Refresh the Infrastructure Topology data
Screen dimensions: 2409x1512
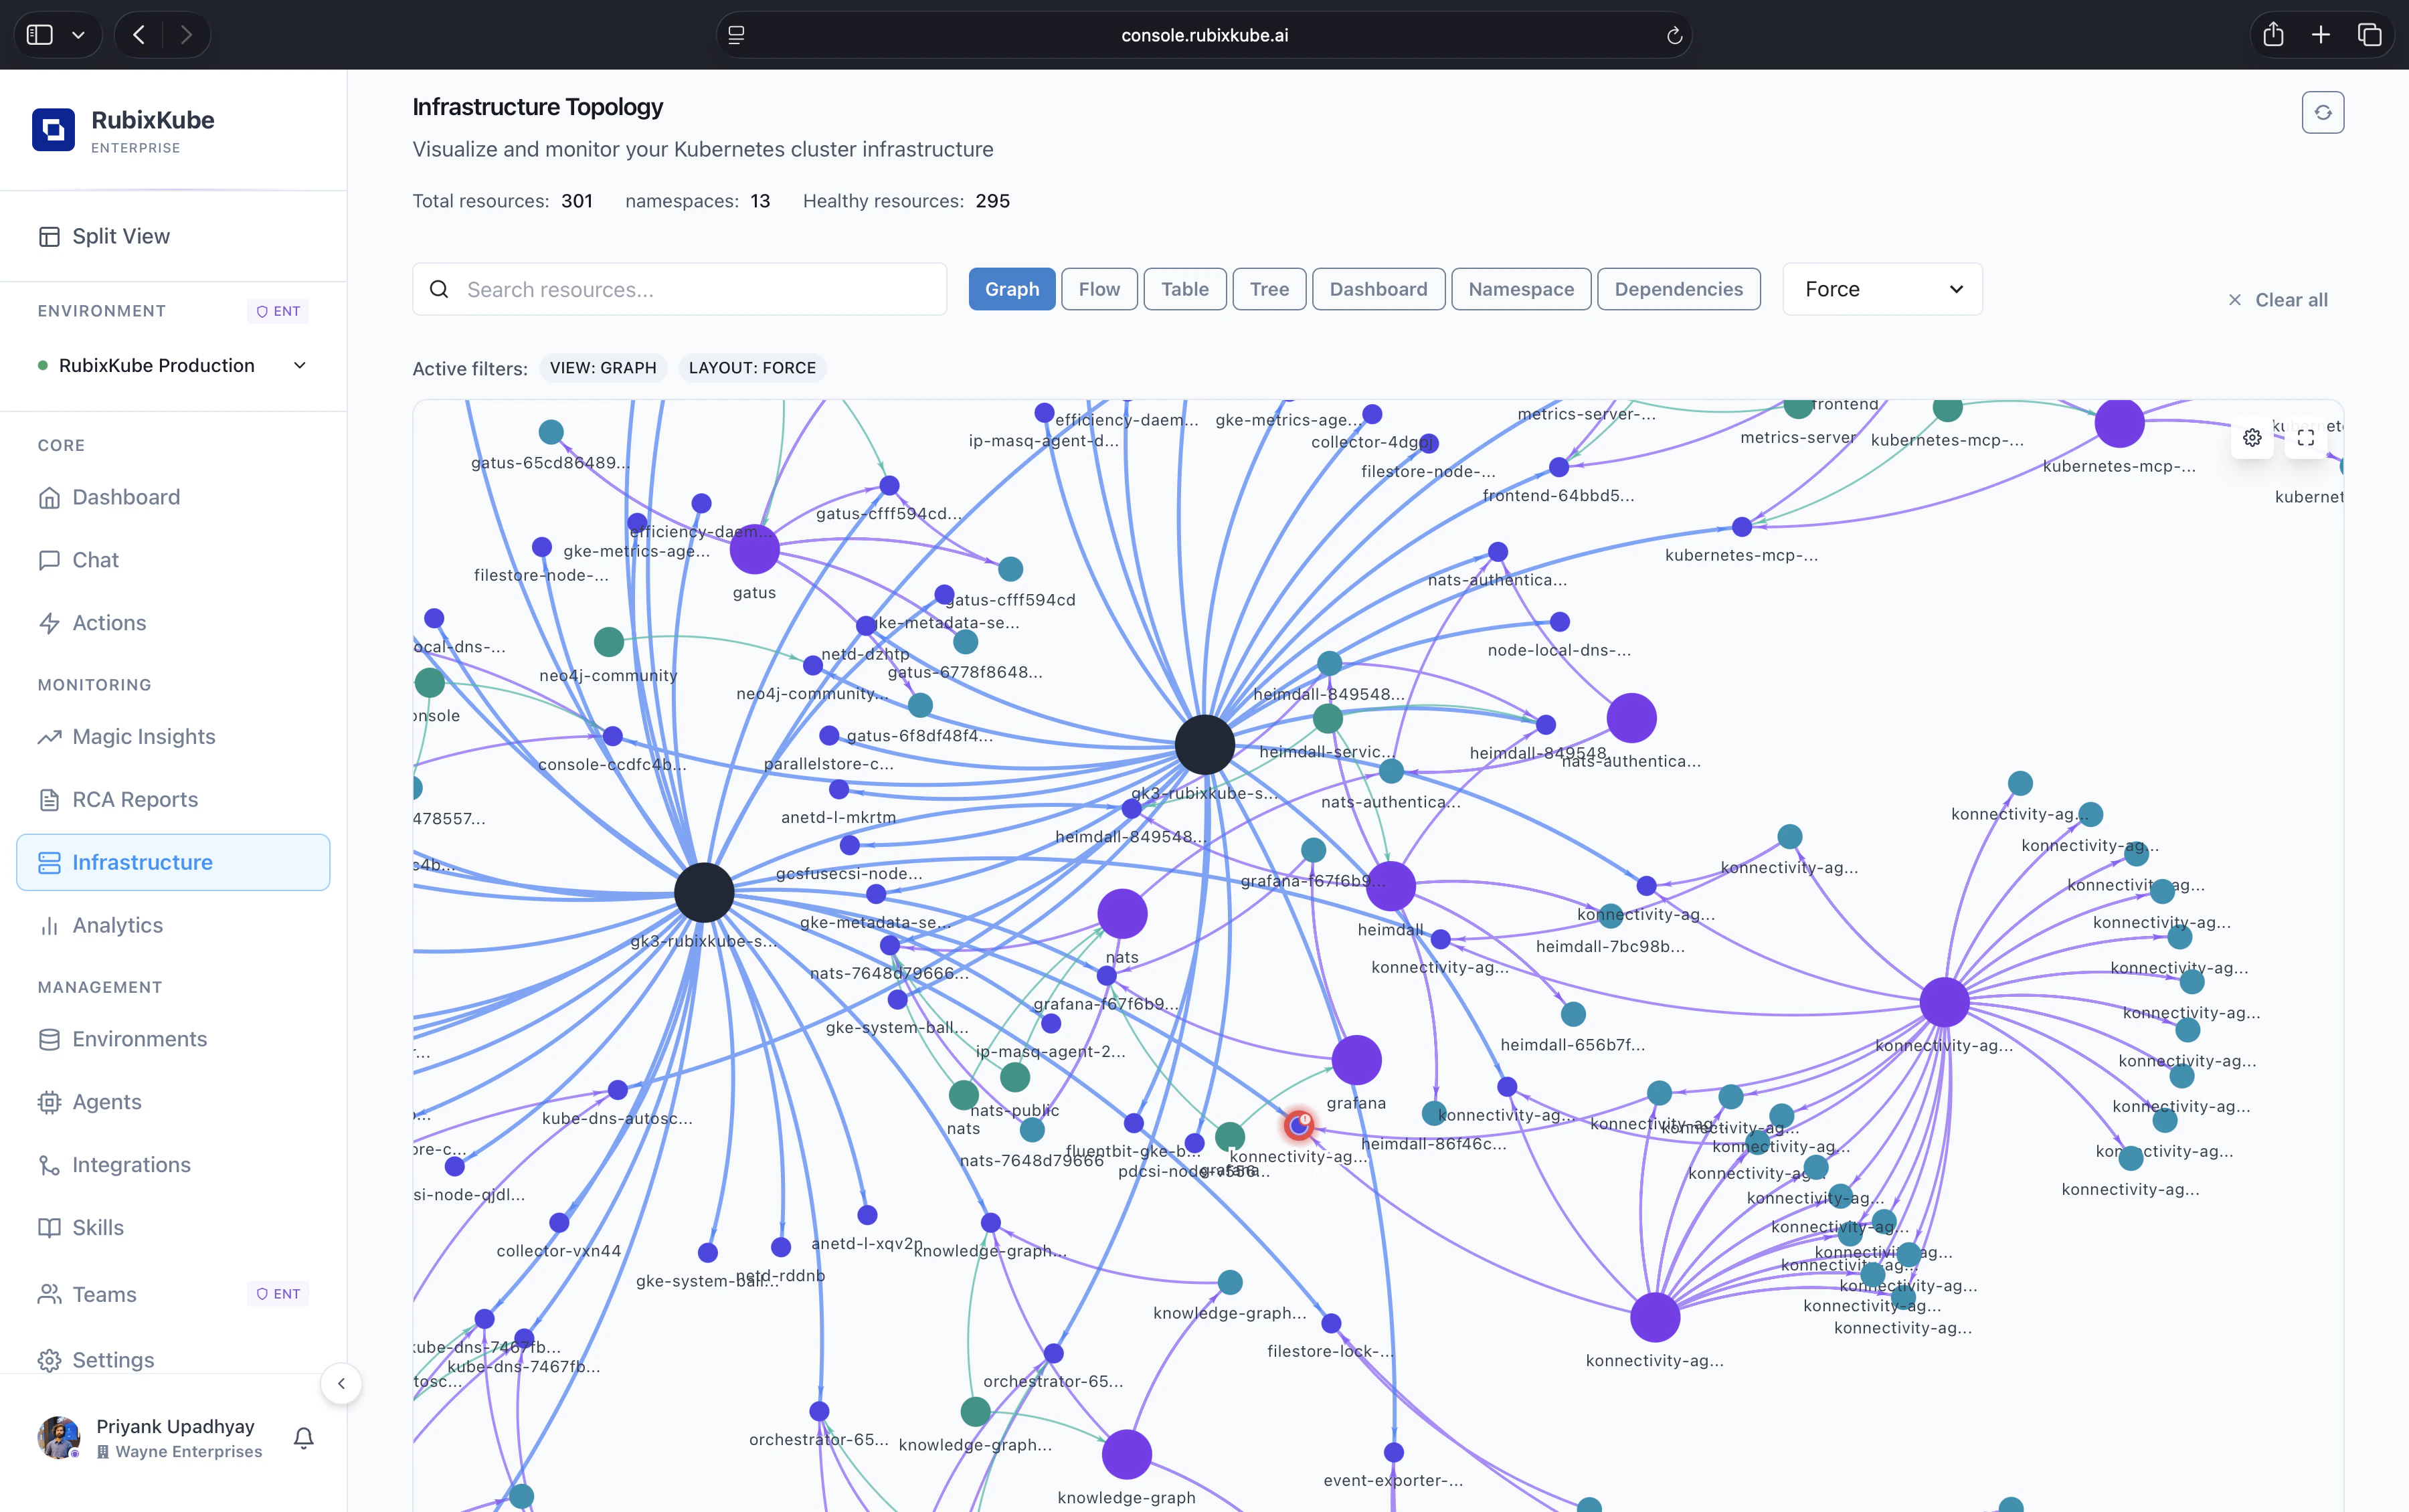[x=2322, y=112]
